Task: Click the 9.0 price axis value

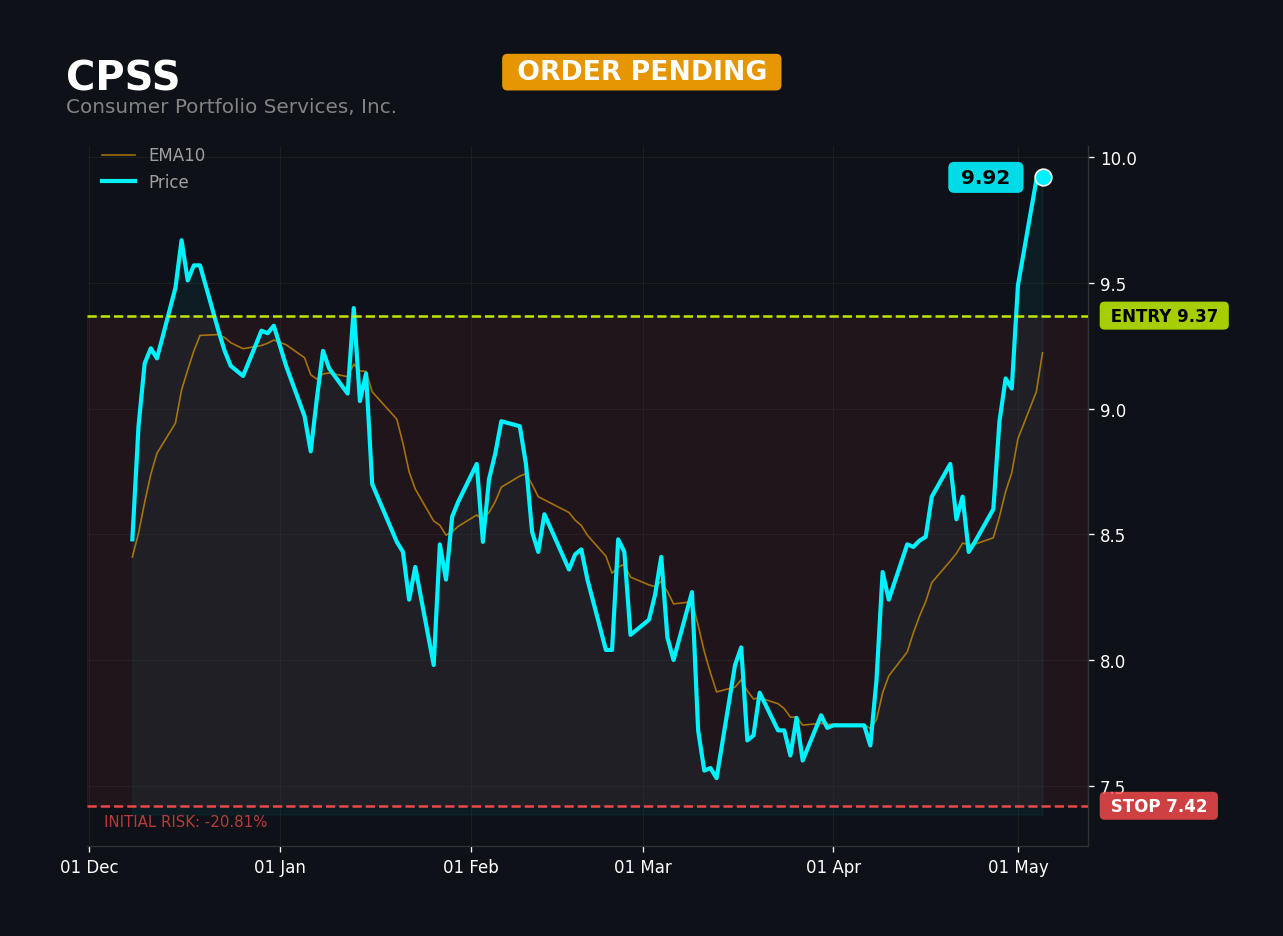Action: click(x=1114, y=410)
